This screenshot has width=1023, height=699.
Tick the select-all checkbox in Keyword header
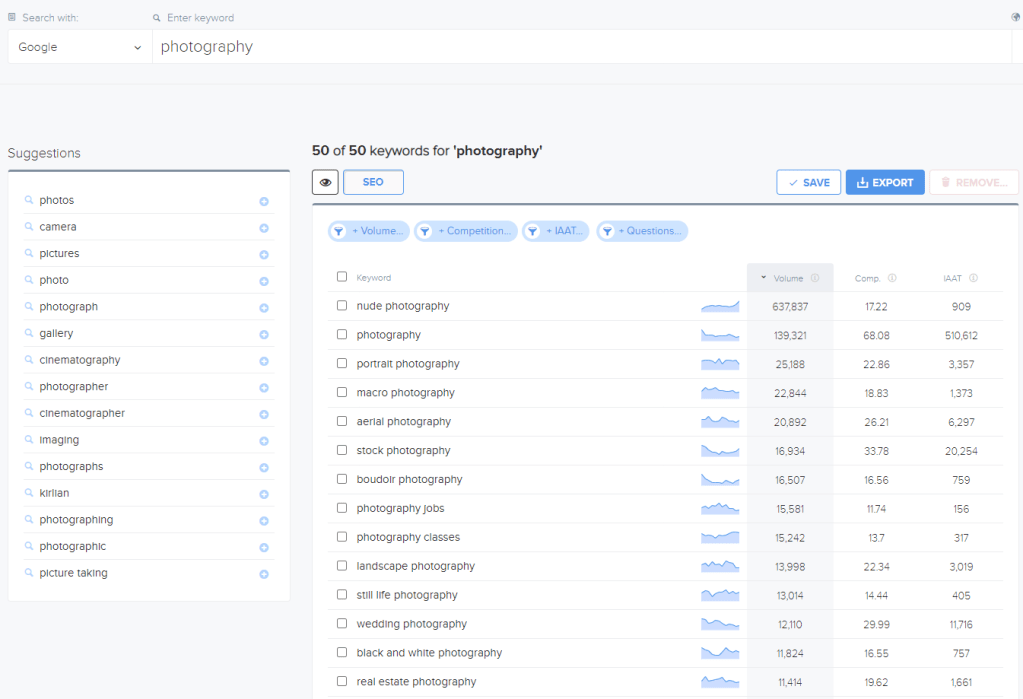pyautogui.click(x=342, y=277)
